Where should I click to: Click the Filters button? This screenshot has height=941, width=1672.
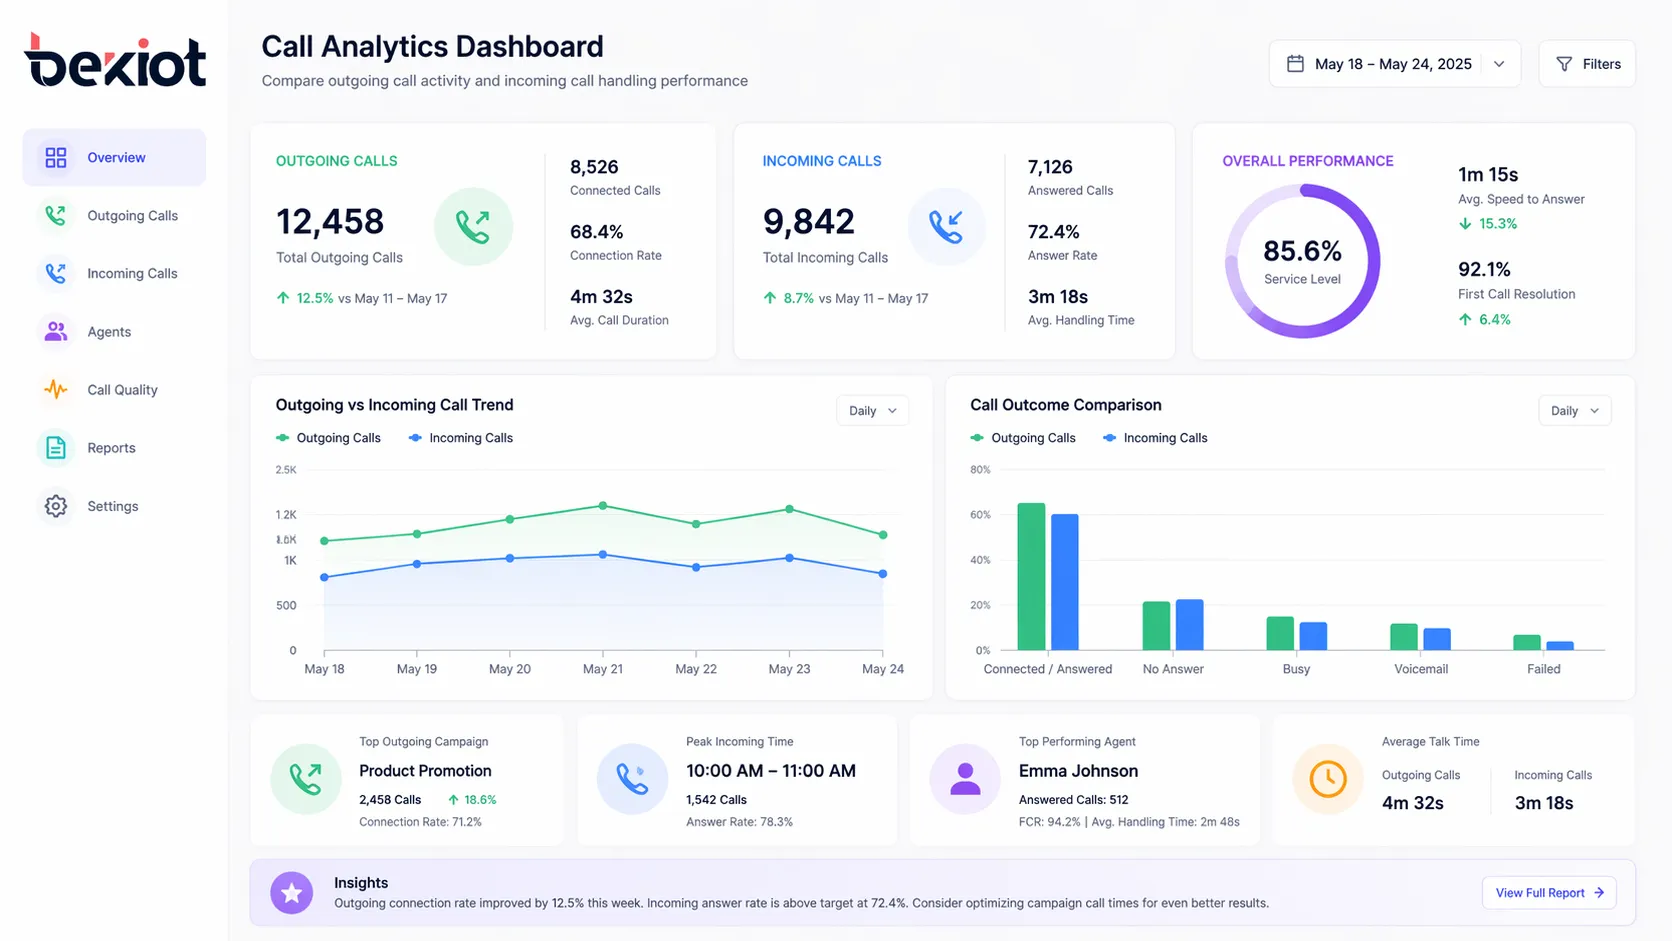(x=1587, y=63)
